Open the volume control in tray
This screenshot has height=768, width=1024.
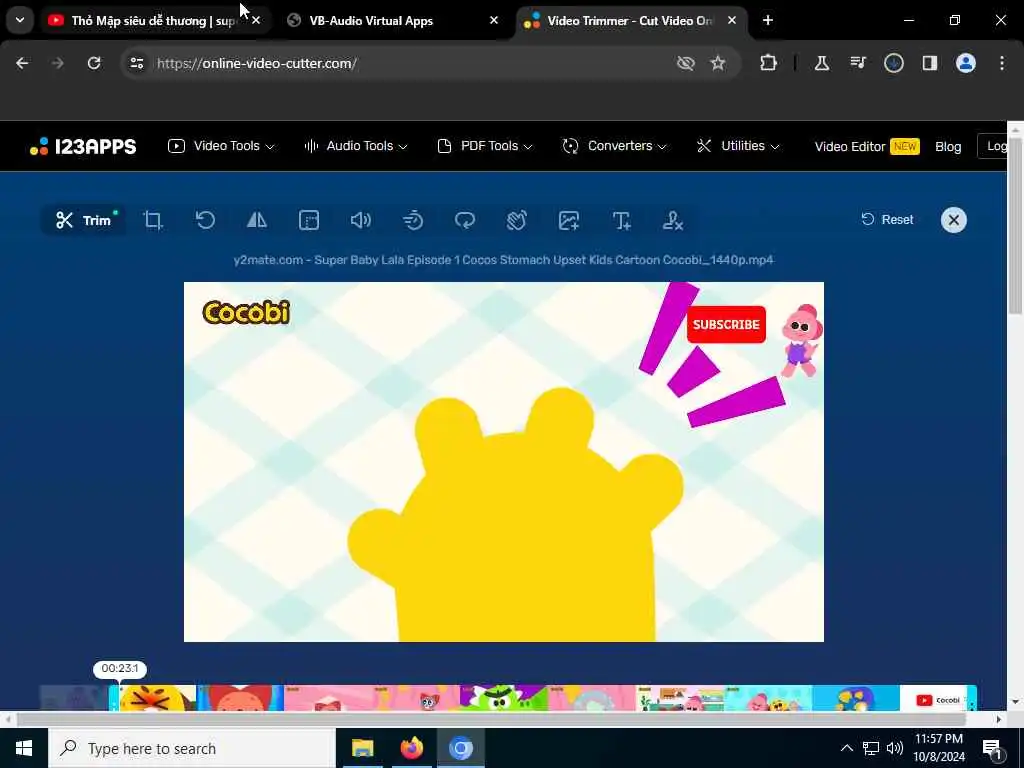coord(895,748)
